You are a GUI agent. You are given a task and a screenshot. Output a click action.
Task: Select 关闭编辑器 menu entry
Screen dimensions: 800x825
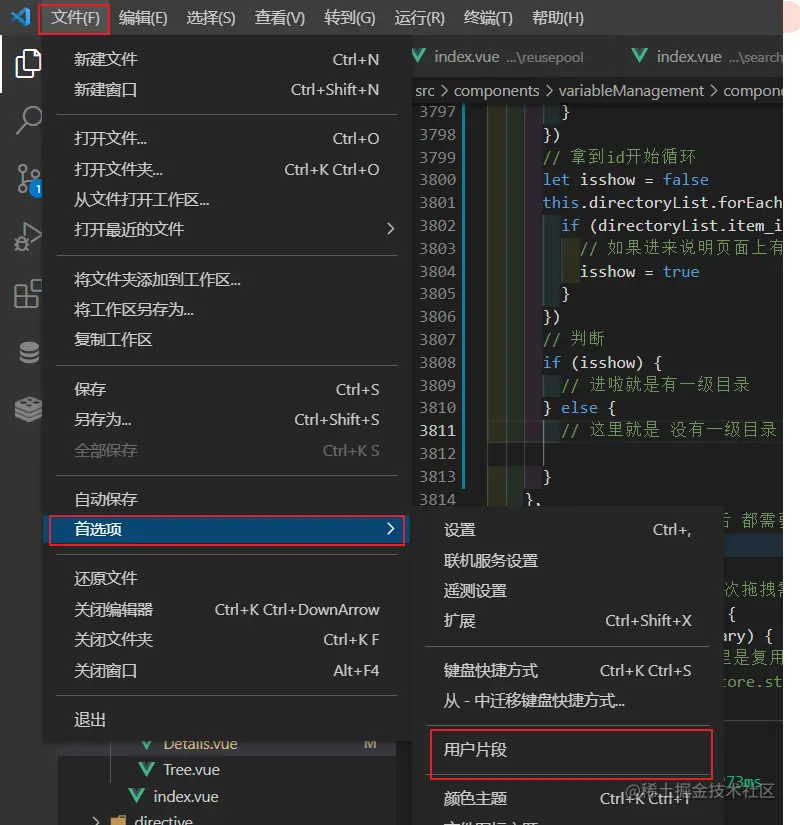(226, 610)
